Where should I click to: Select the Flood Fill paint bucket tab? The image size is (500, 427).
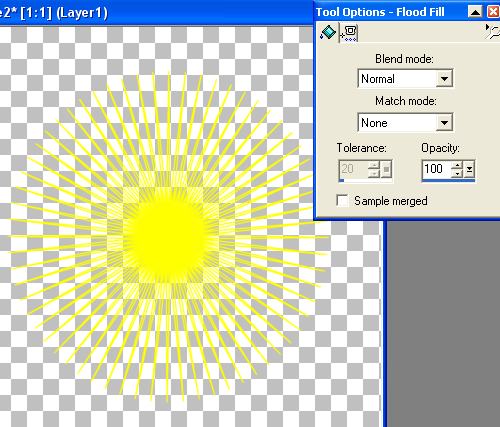(328, 33)
